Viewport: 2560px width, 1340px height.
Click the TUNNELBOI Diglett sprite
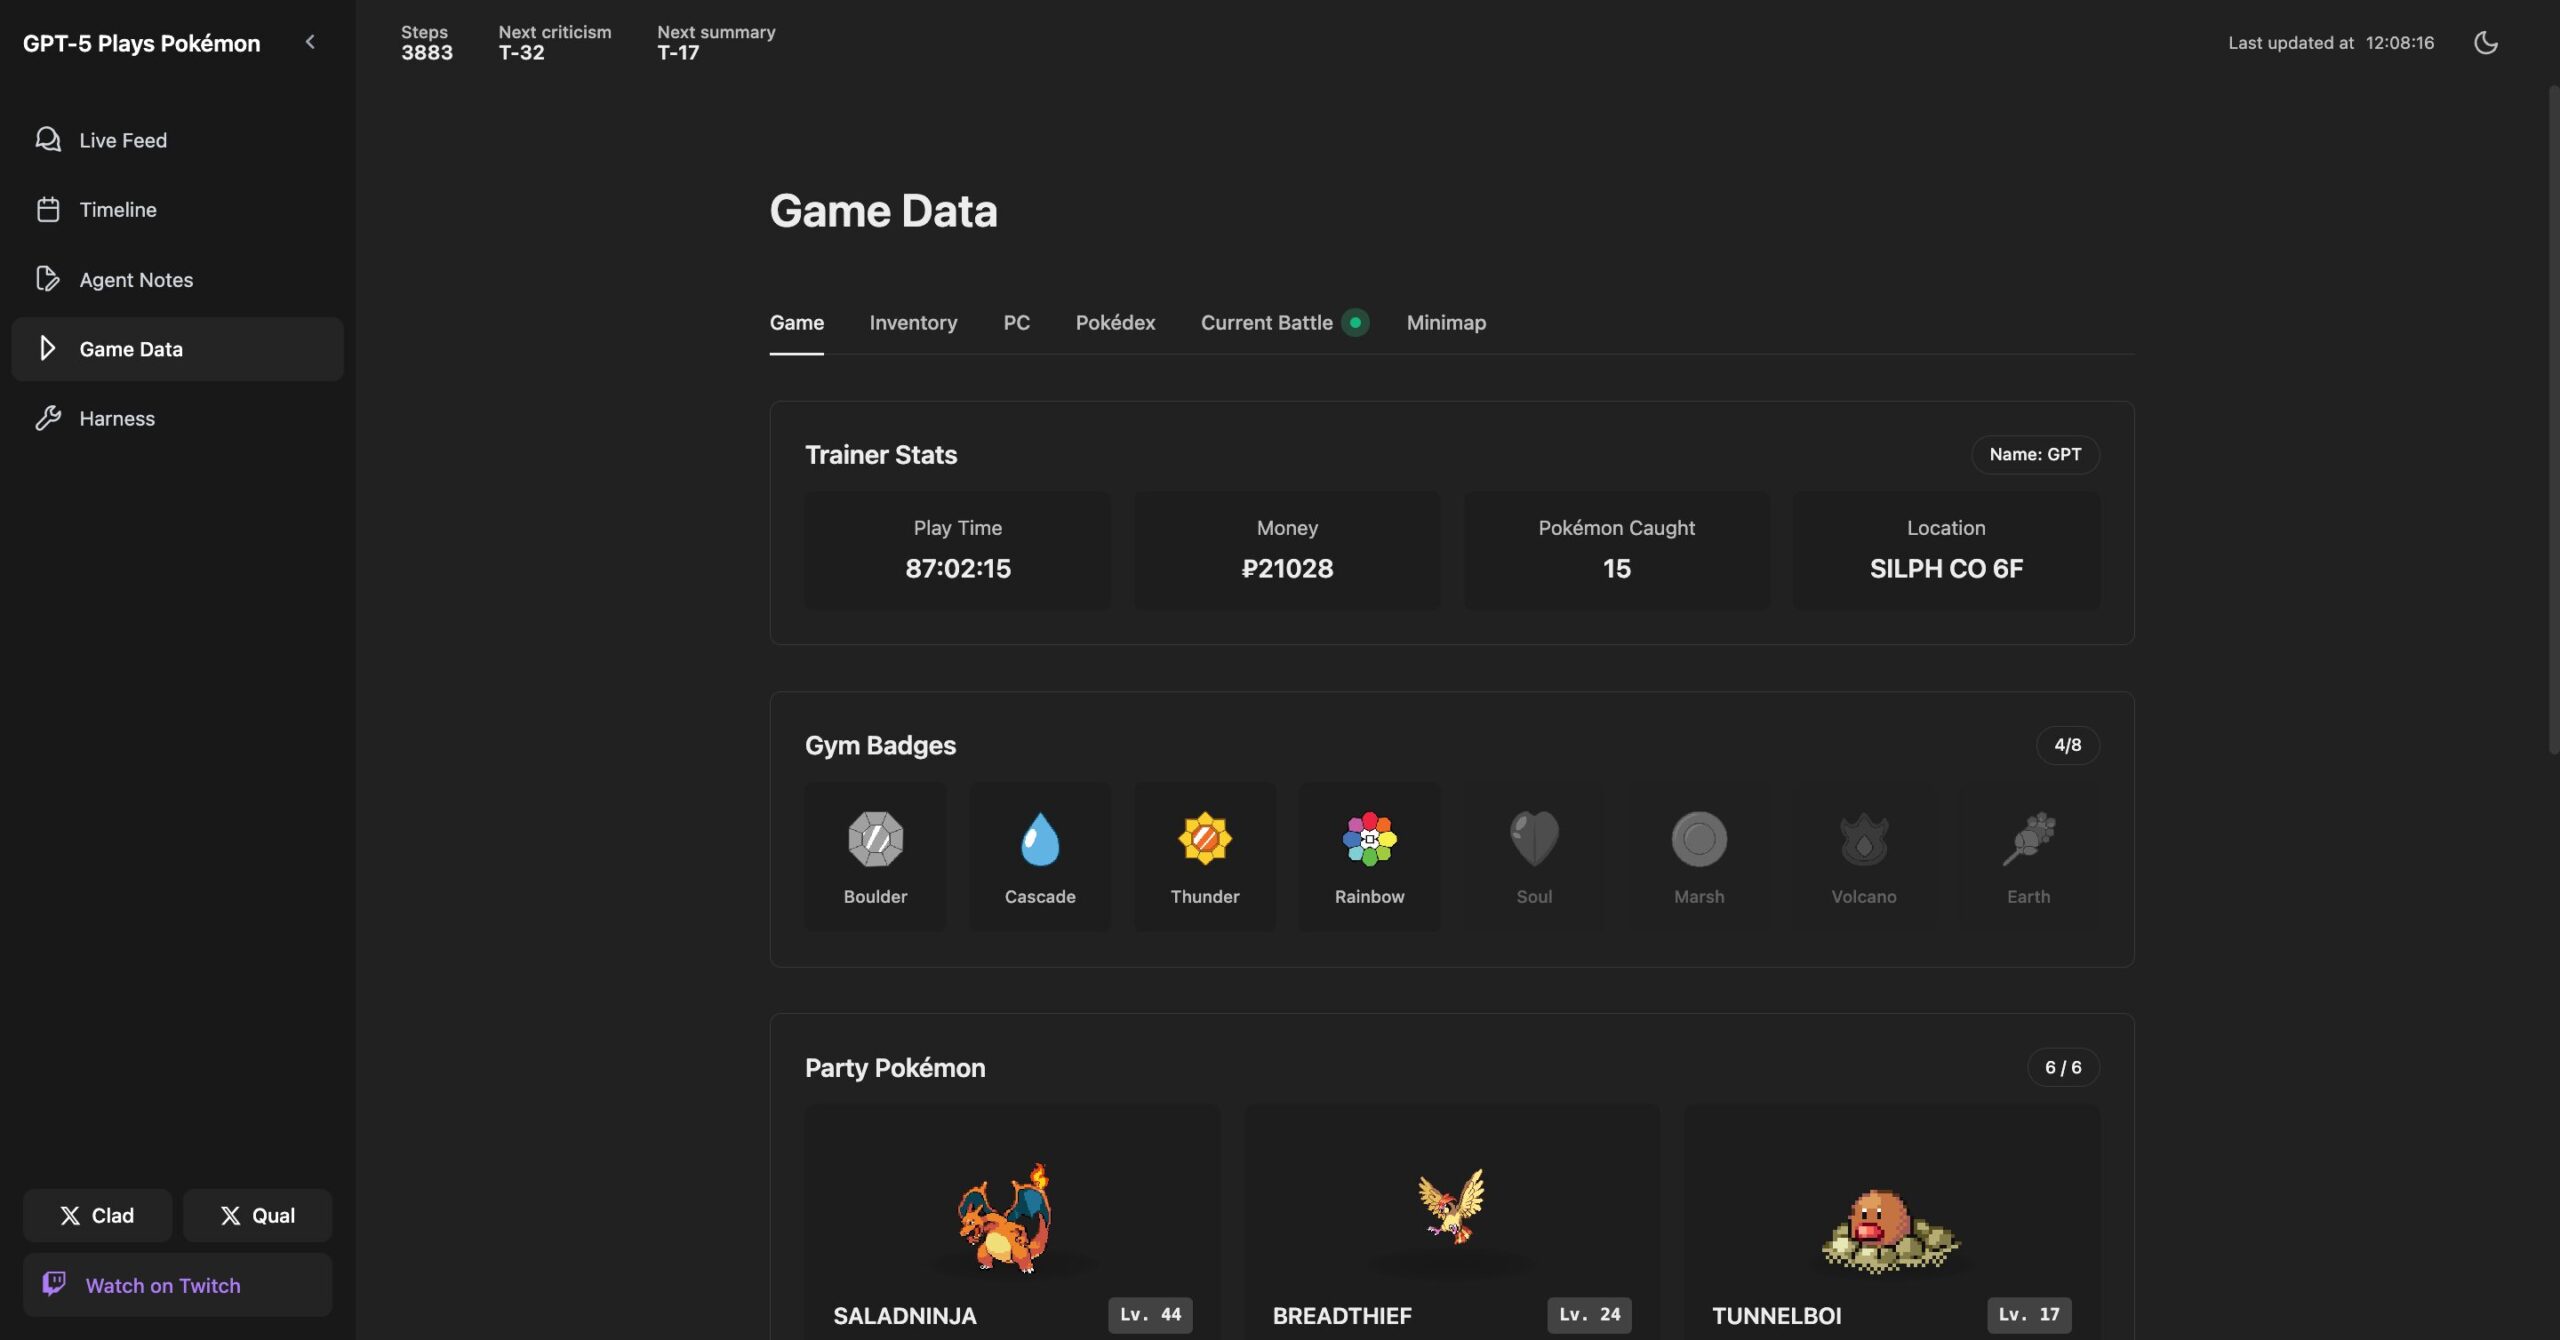tap(1890, 1230)
